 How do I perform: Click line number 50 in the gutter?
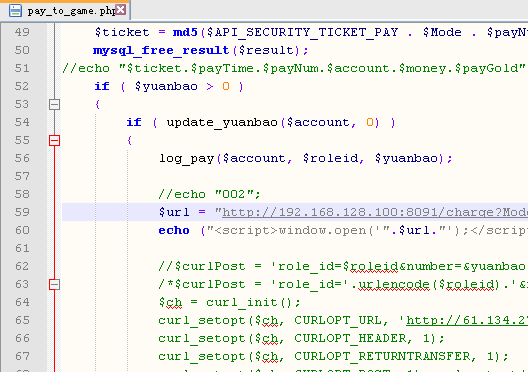22,50
